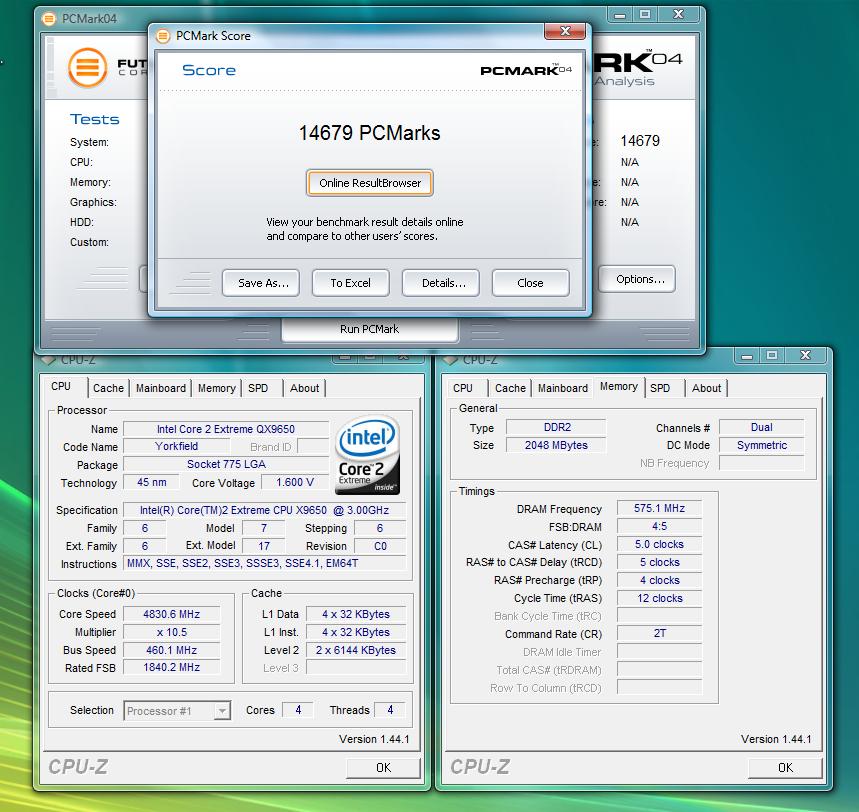Click the Save As... button

(x=261, y=283)
